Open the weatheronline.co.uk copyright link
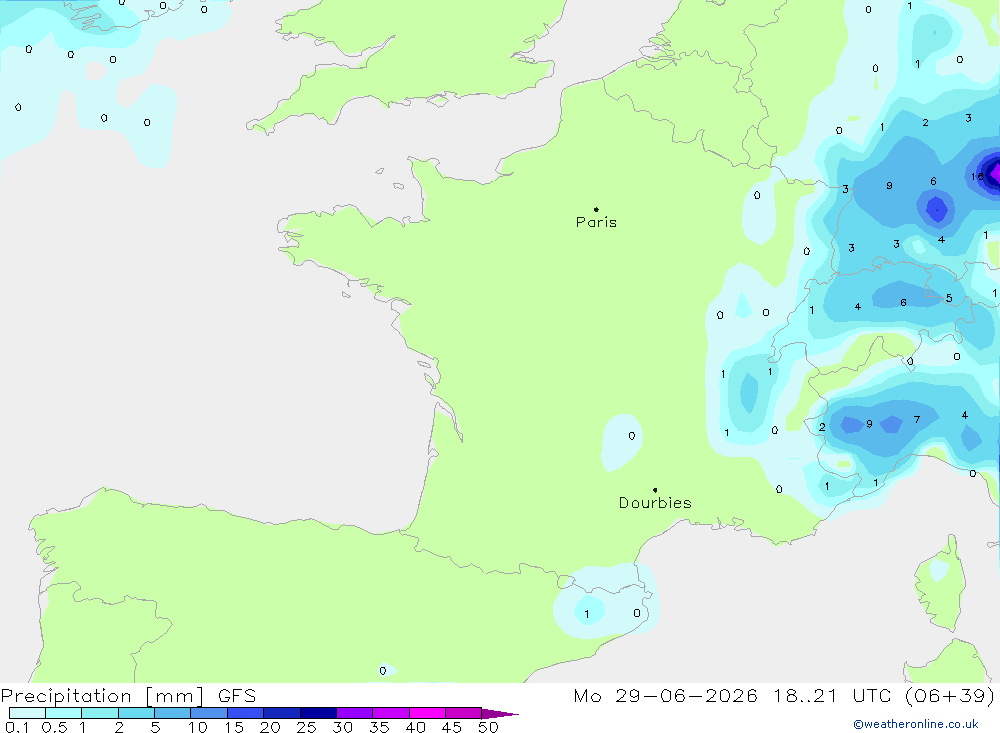Viewport: 1000px width, 733px height. click(x=916, y=724)
